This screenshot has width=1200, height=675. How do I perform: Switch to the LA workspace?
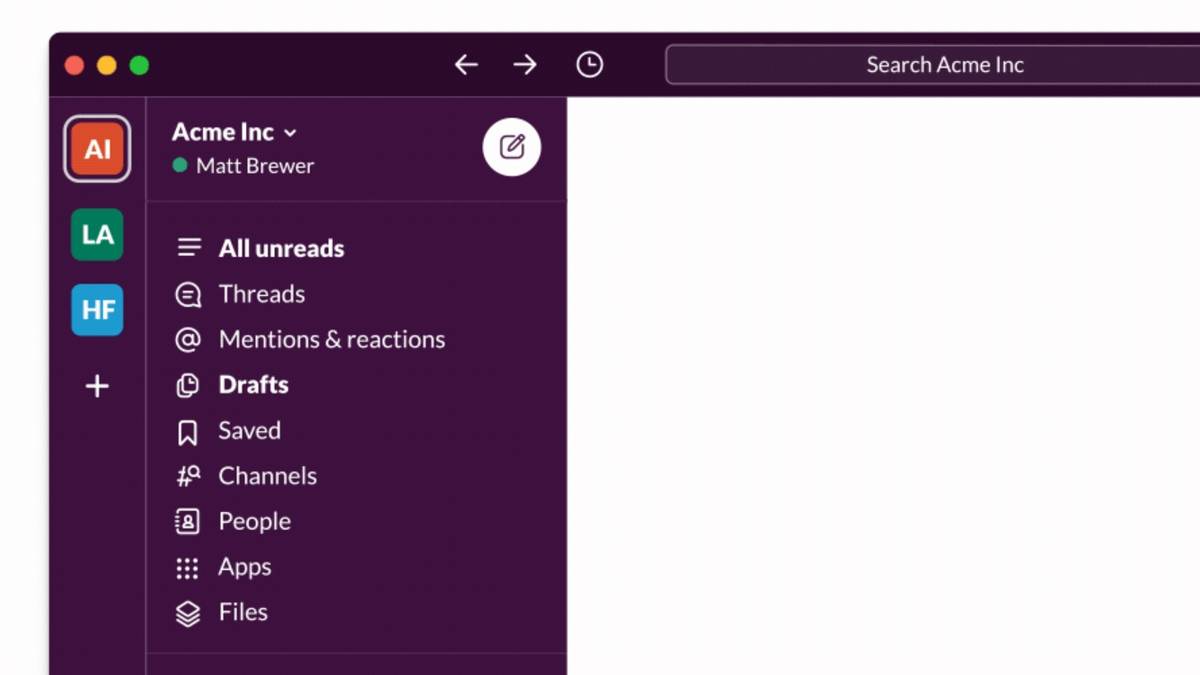point(97,235)
